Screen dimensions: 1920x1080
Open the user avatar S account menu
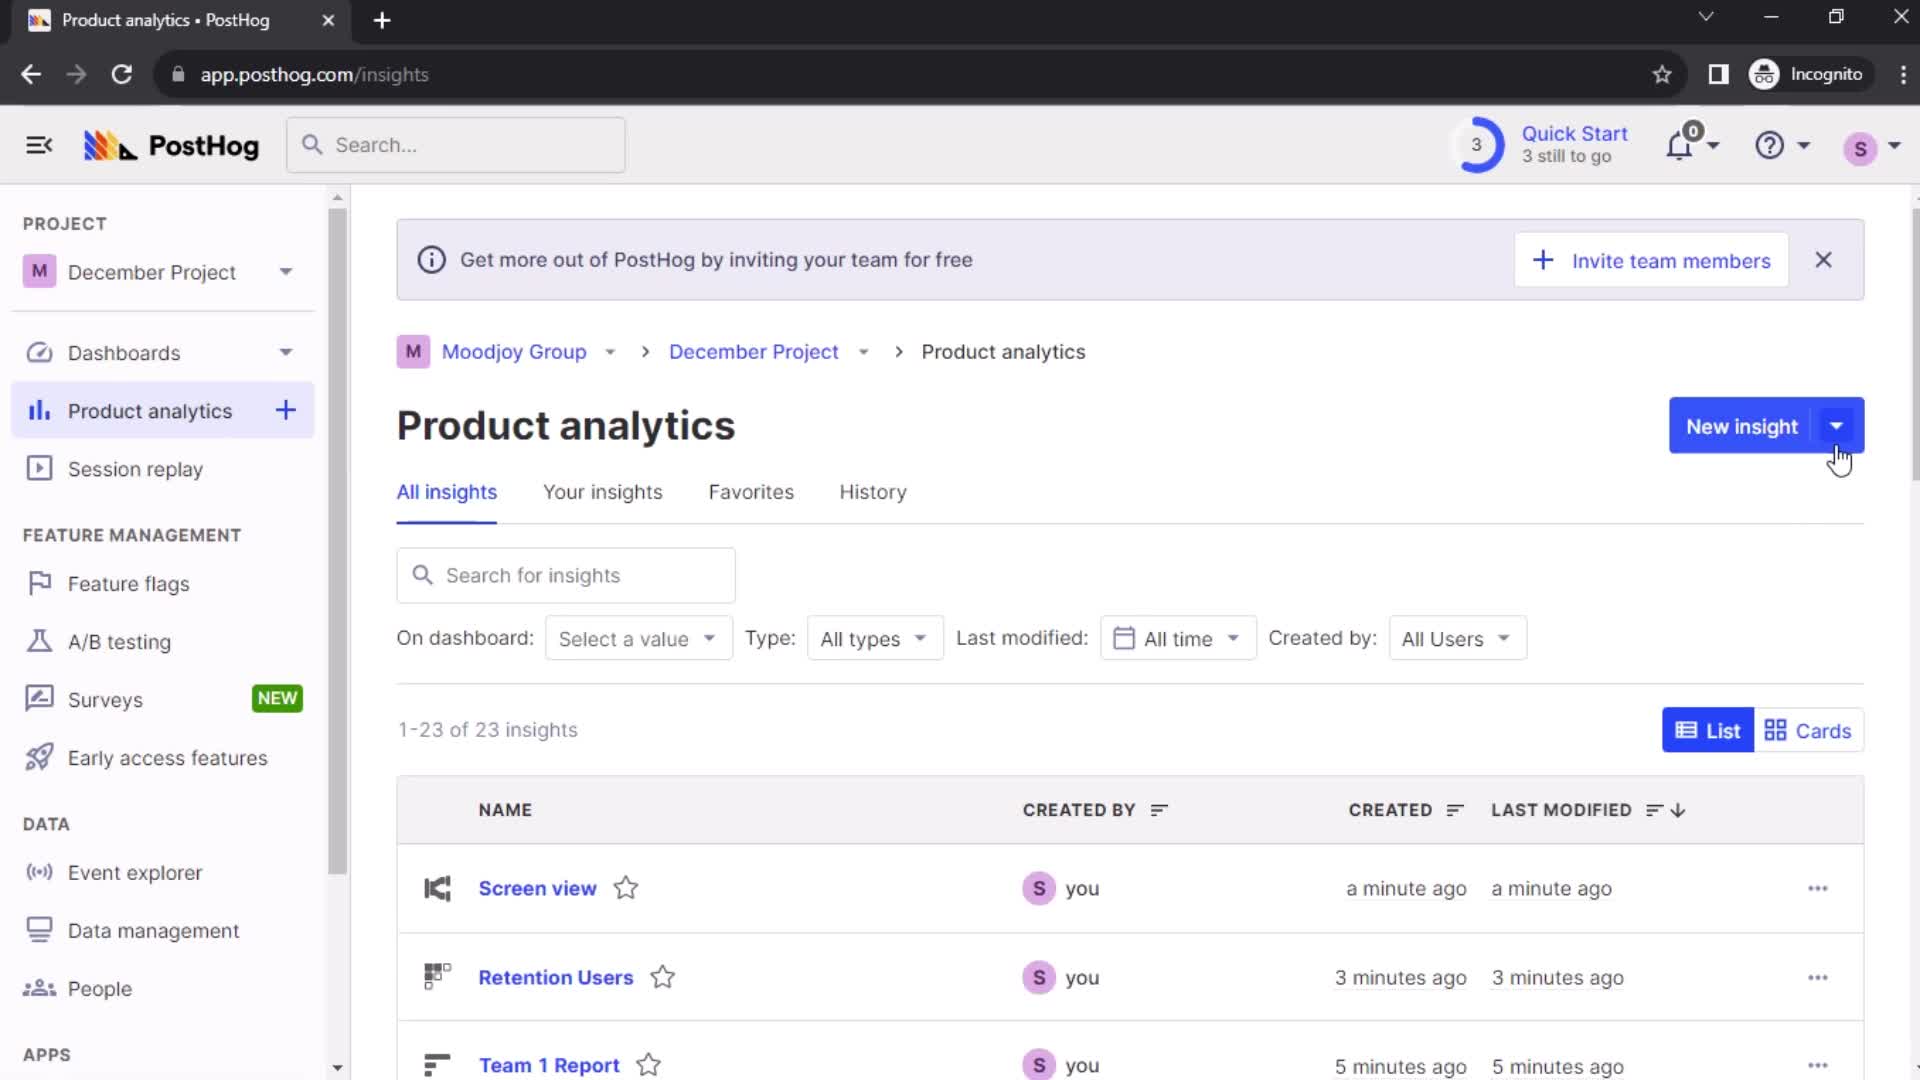click(x=1860, y=148)
